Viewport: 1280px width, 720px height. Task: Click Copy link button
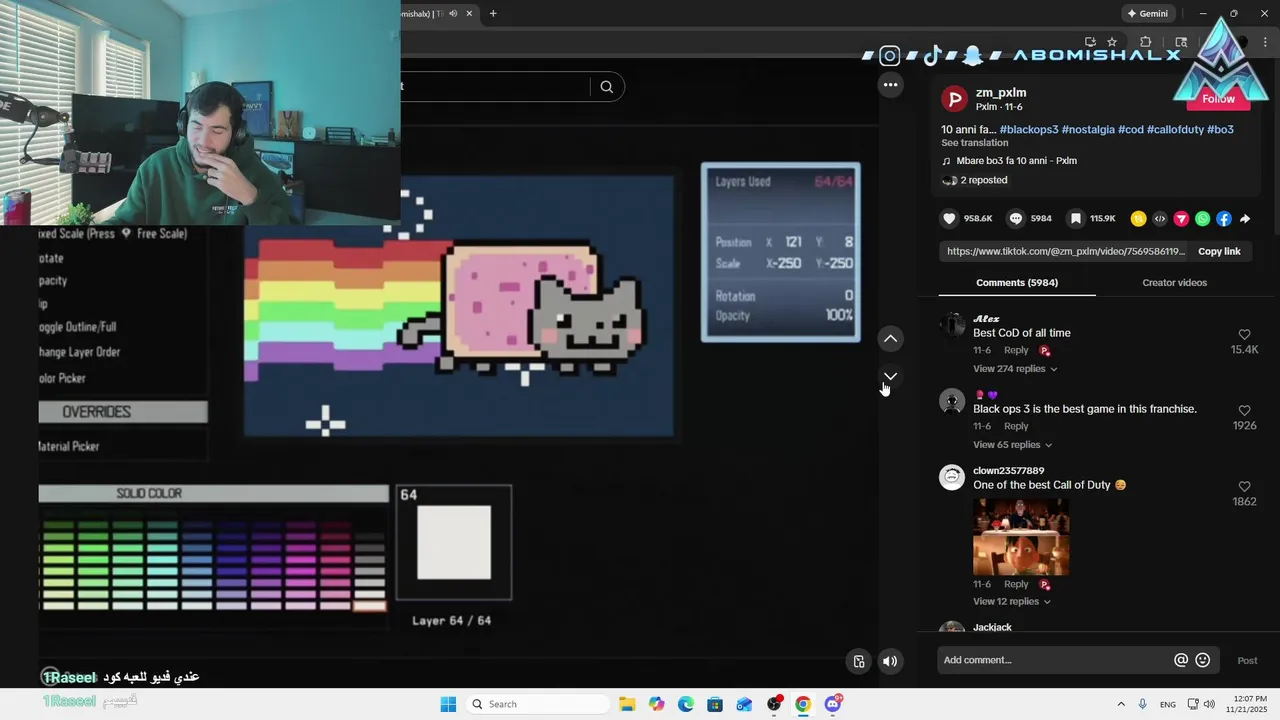[x=1219, y=252]
